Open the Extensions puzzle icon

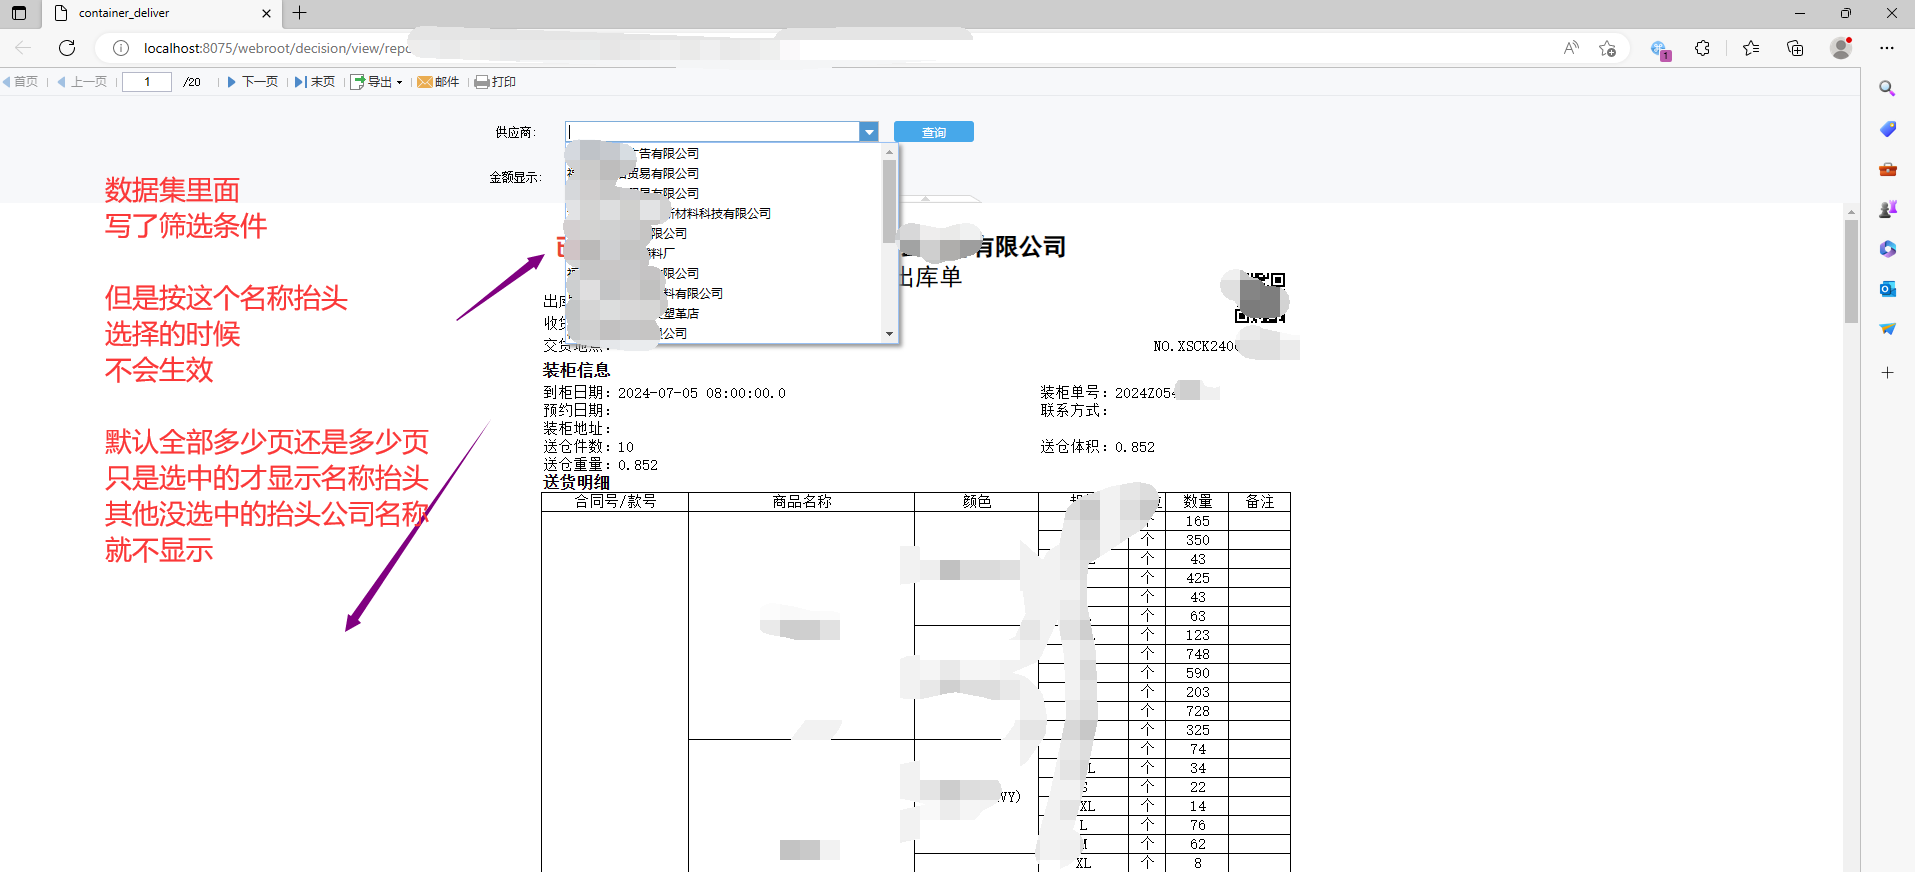1702,48
